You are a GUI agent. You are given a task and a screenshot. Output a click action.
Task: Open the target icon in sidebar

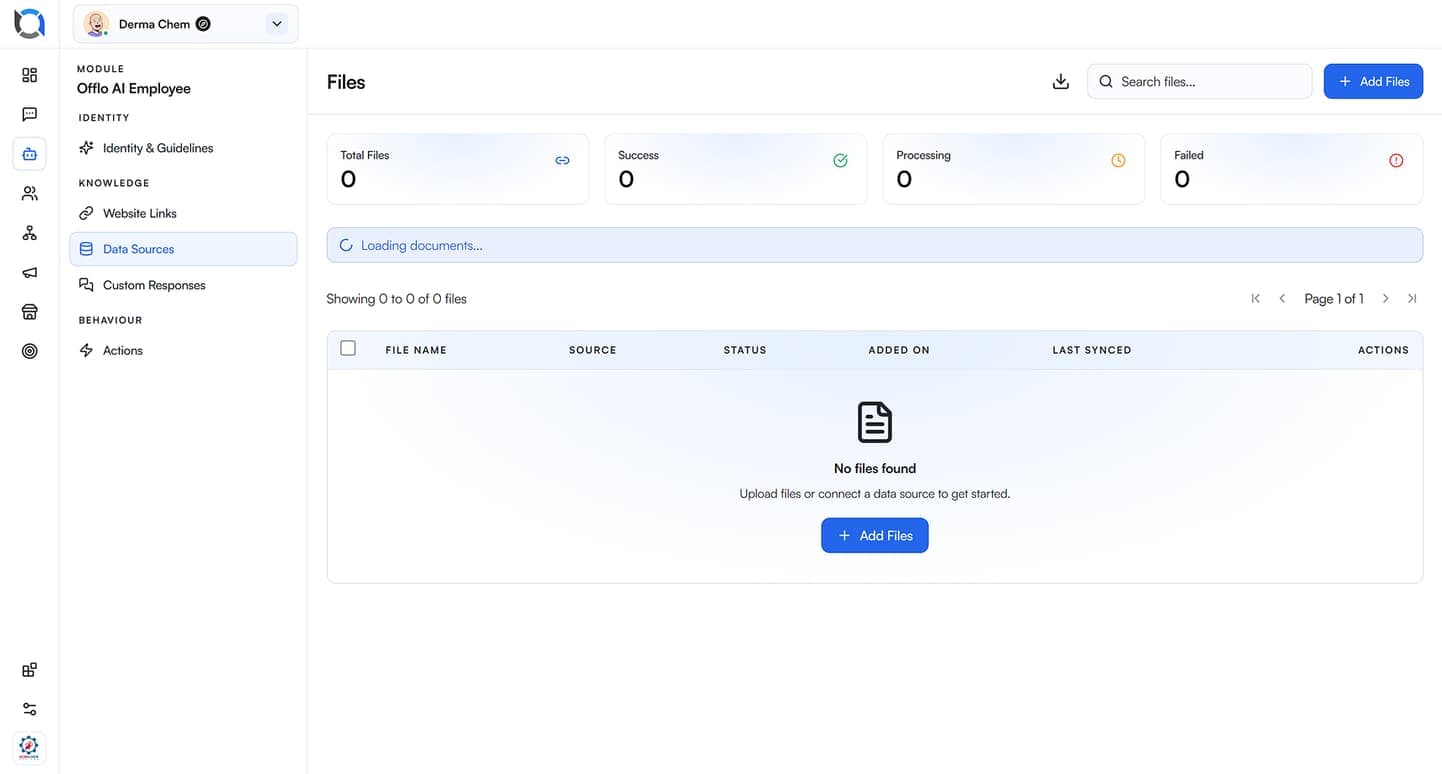(x=30, y=351)
